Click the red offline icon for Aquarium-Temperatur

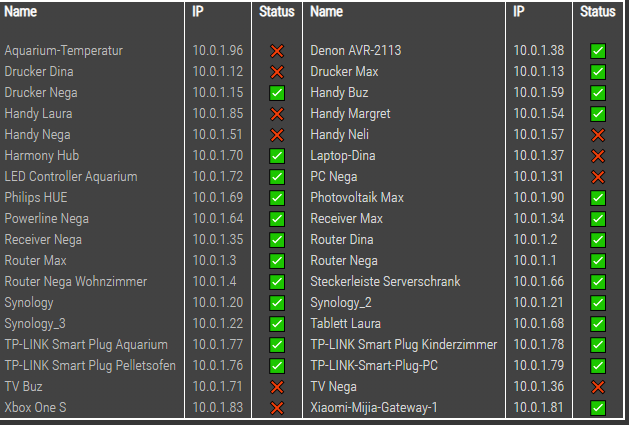click(277, 50)
